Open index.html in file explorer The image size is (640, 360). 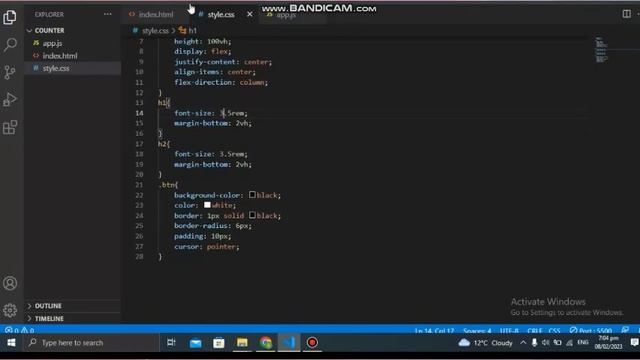pyautogui.click(x=60, y=56)
